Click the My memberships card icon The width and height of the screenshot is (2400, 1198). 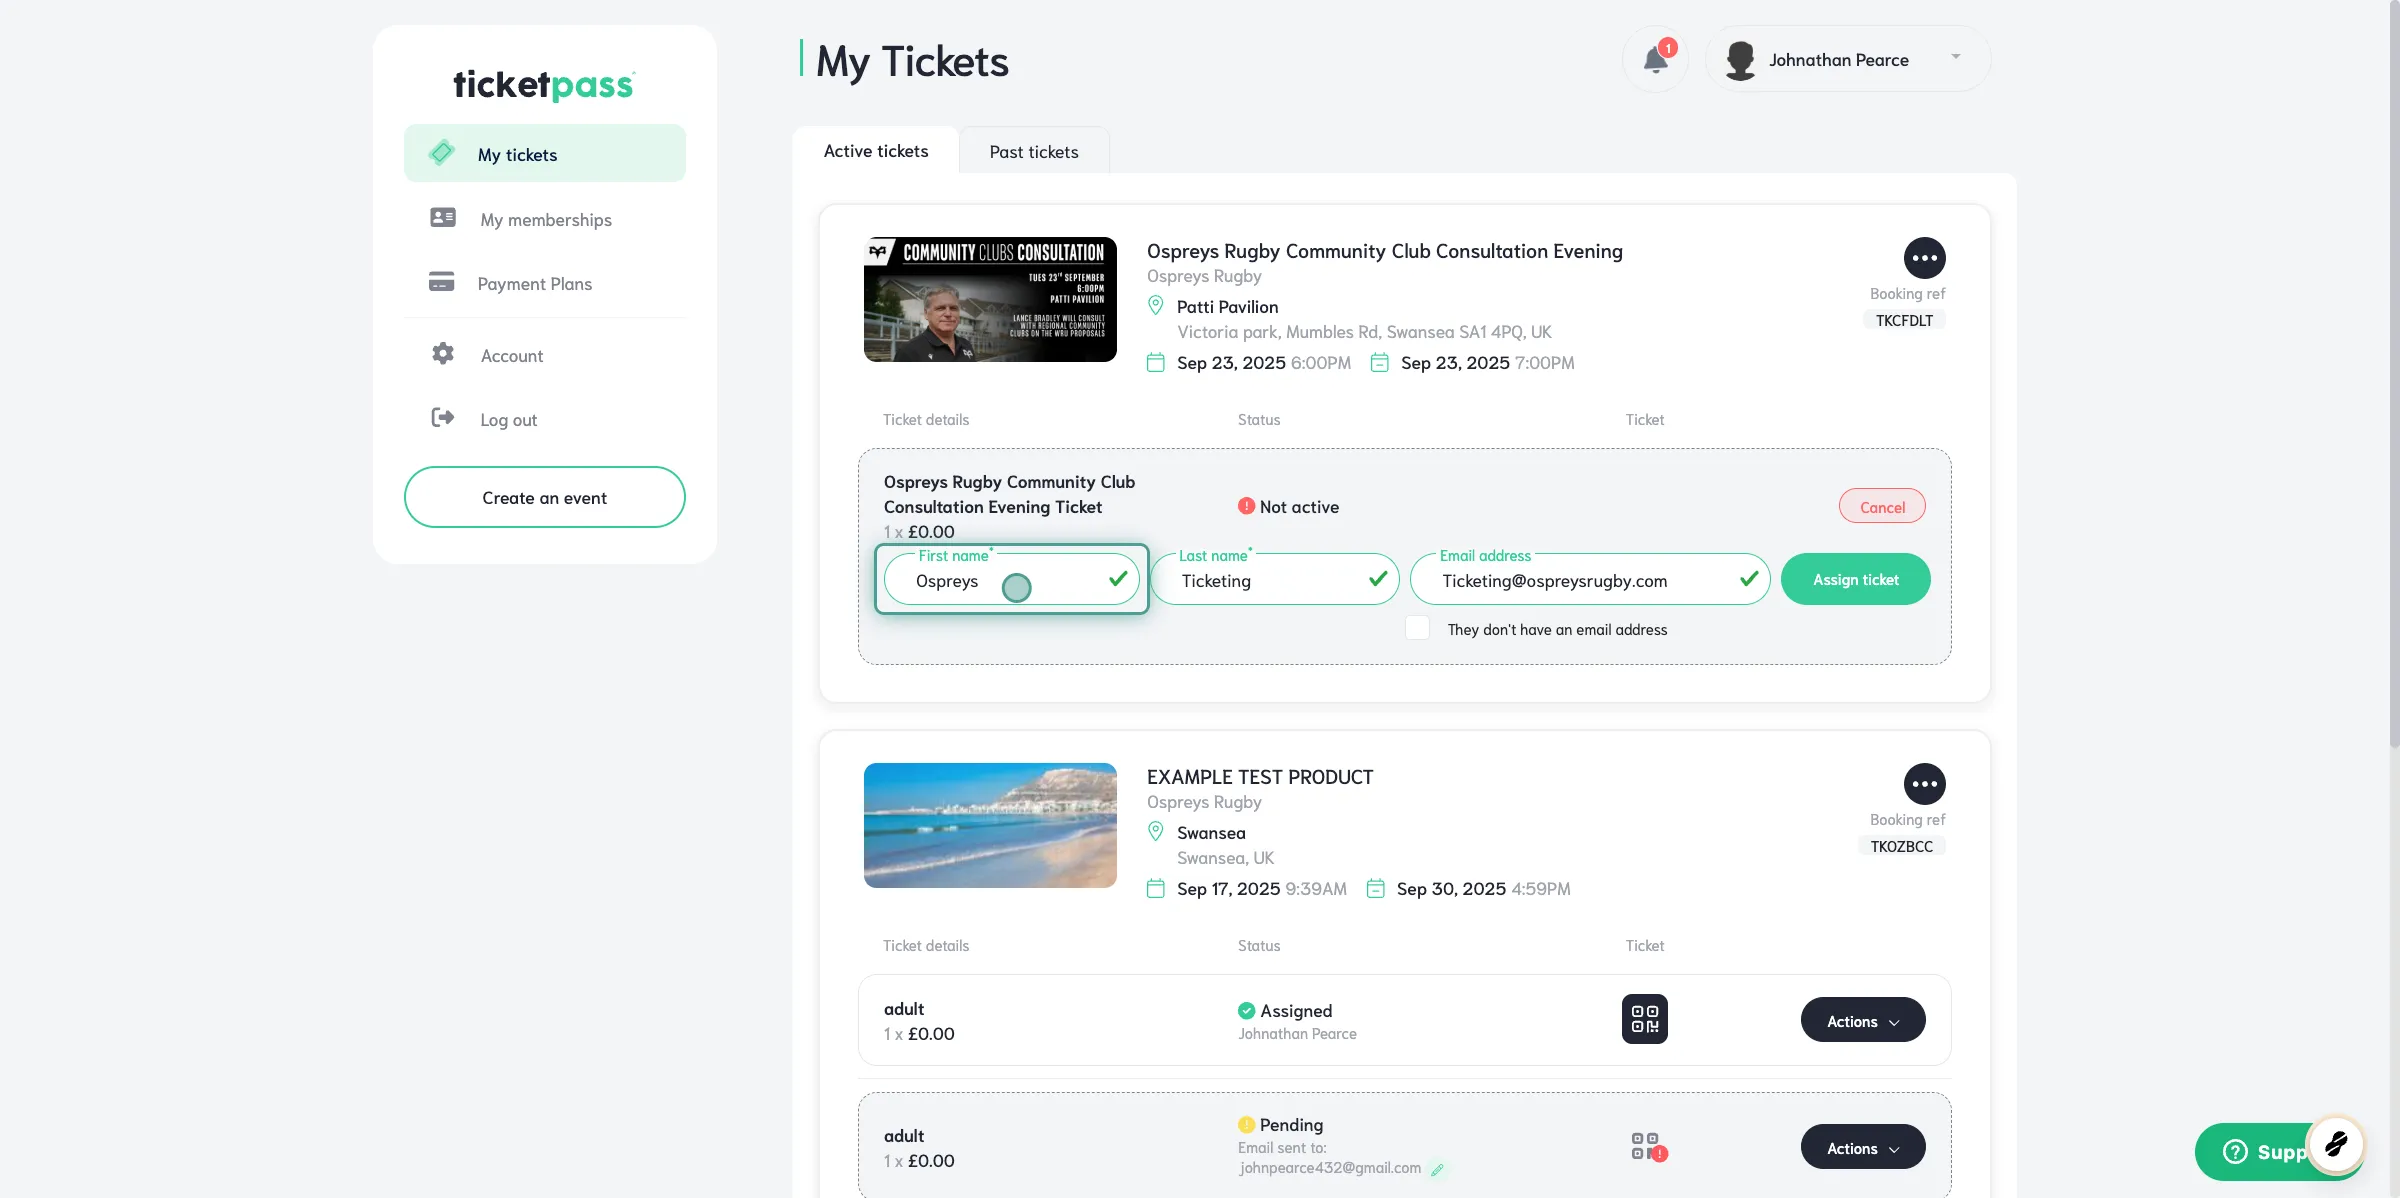click(443, 218)
